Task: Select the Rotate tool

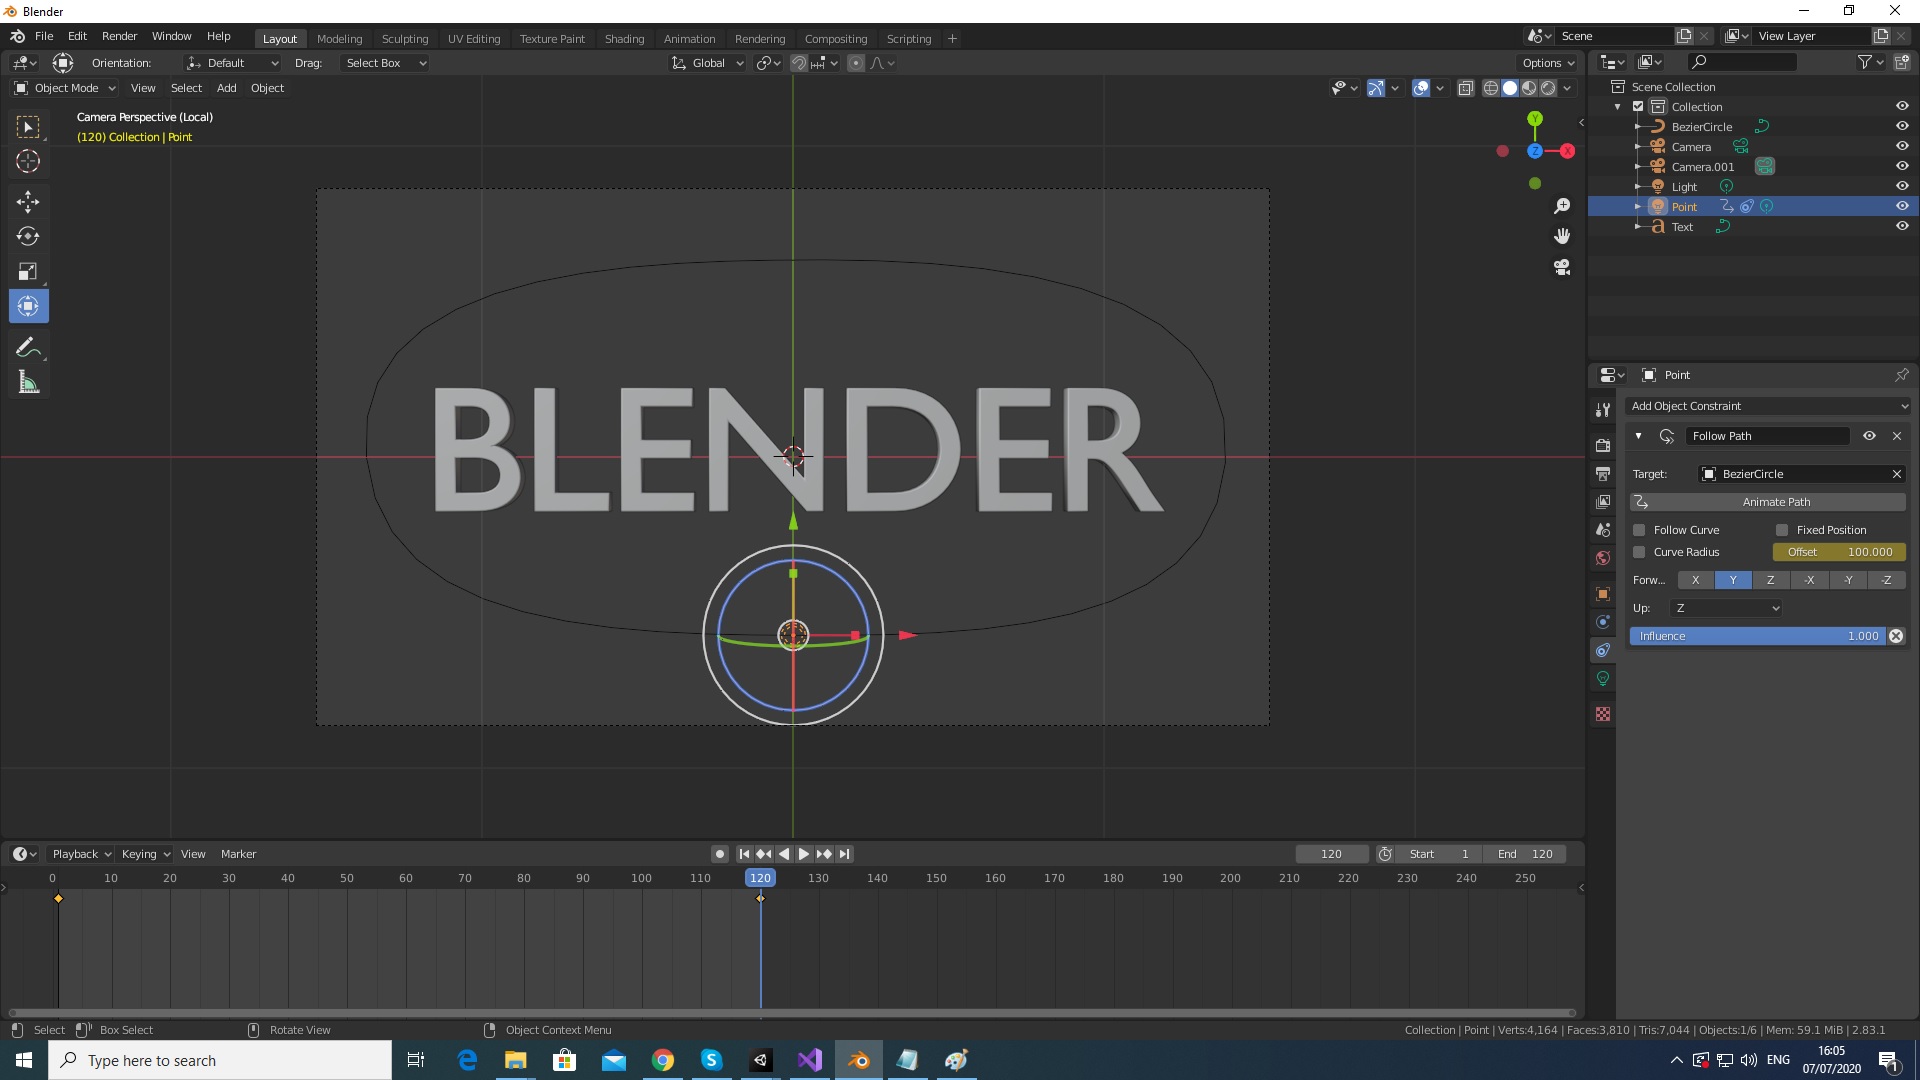Action: (x=28, y=236)
